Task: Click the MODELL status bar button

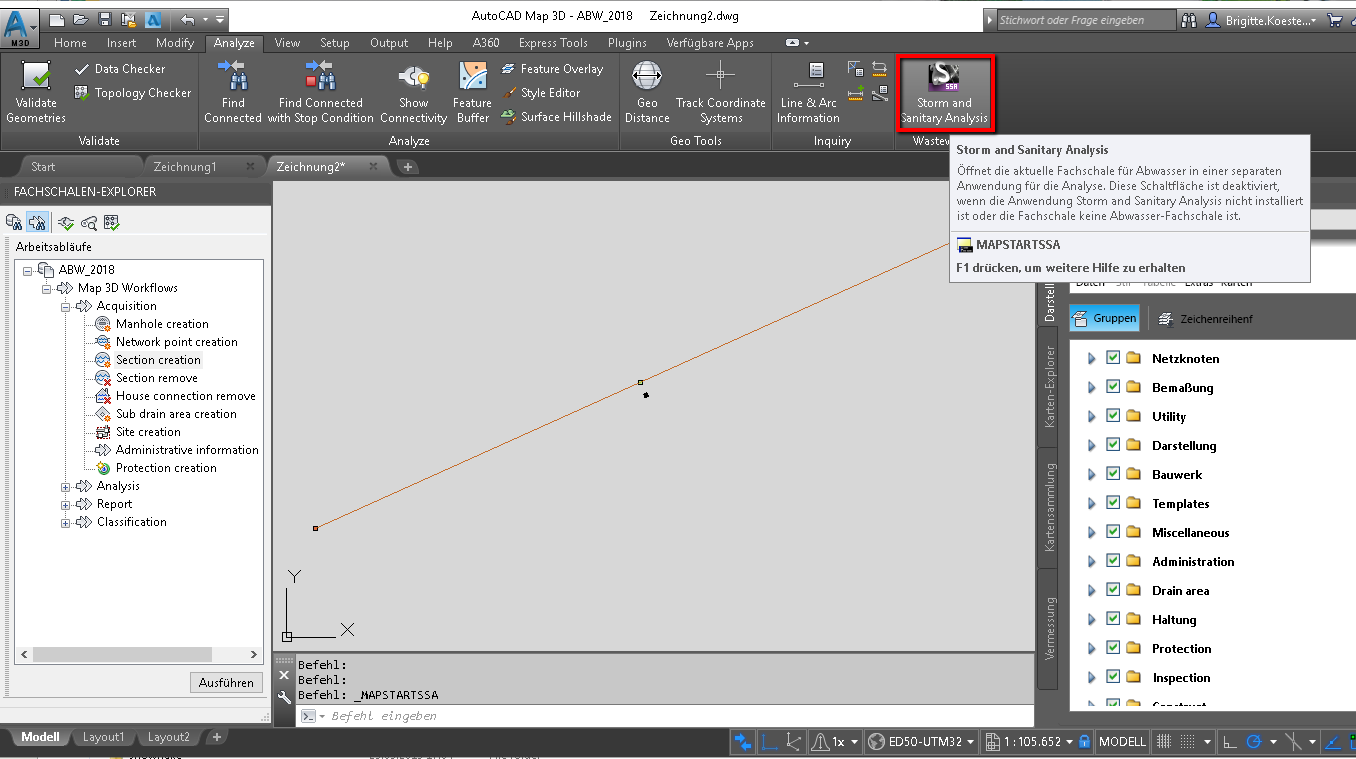Action: point(1122,742)
